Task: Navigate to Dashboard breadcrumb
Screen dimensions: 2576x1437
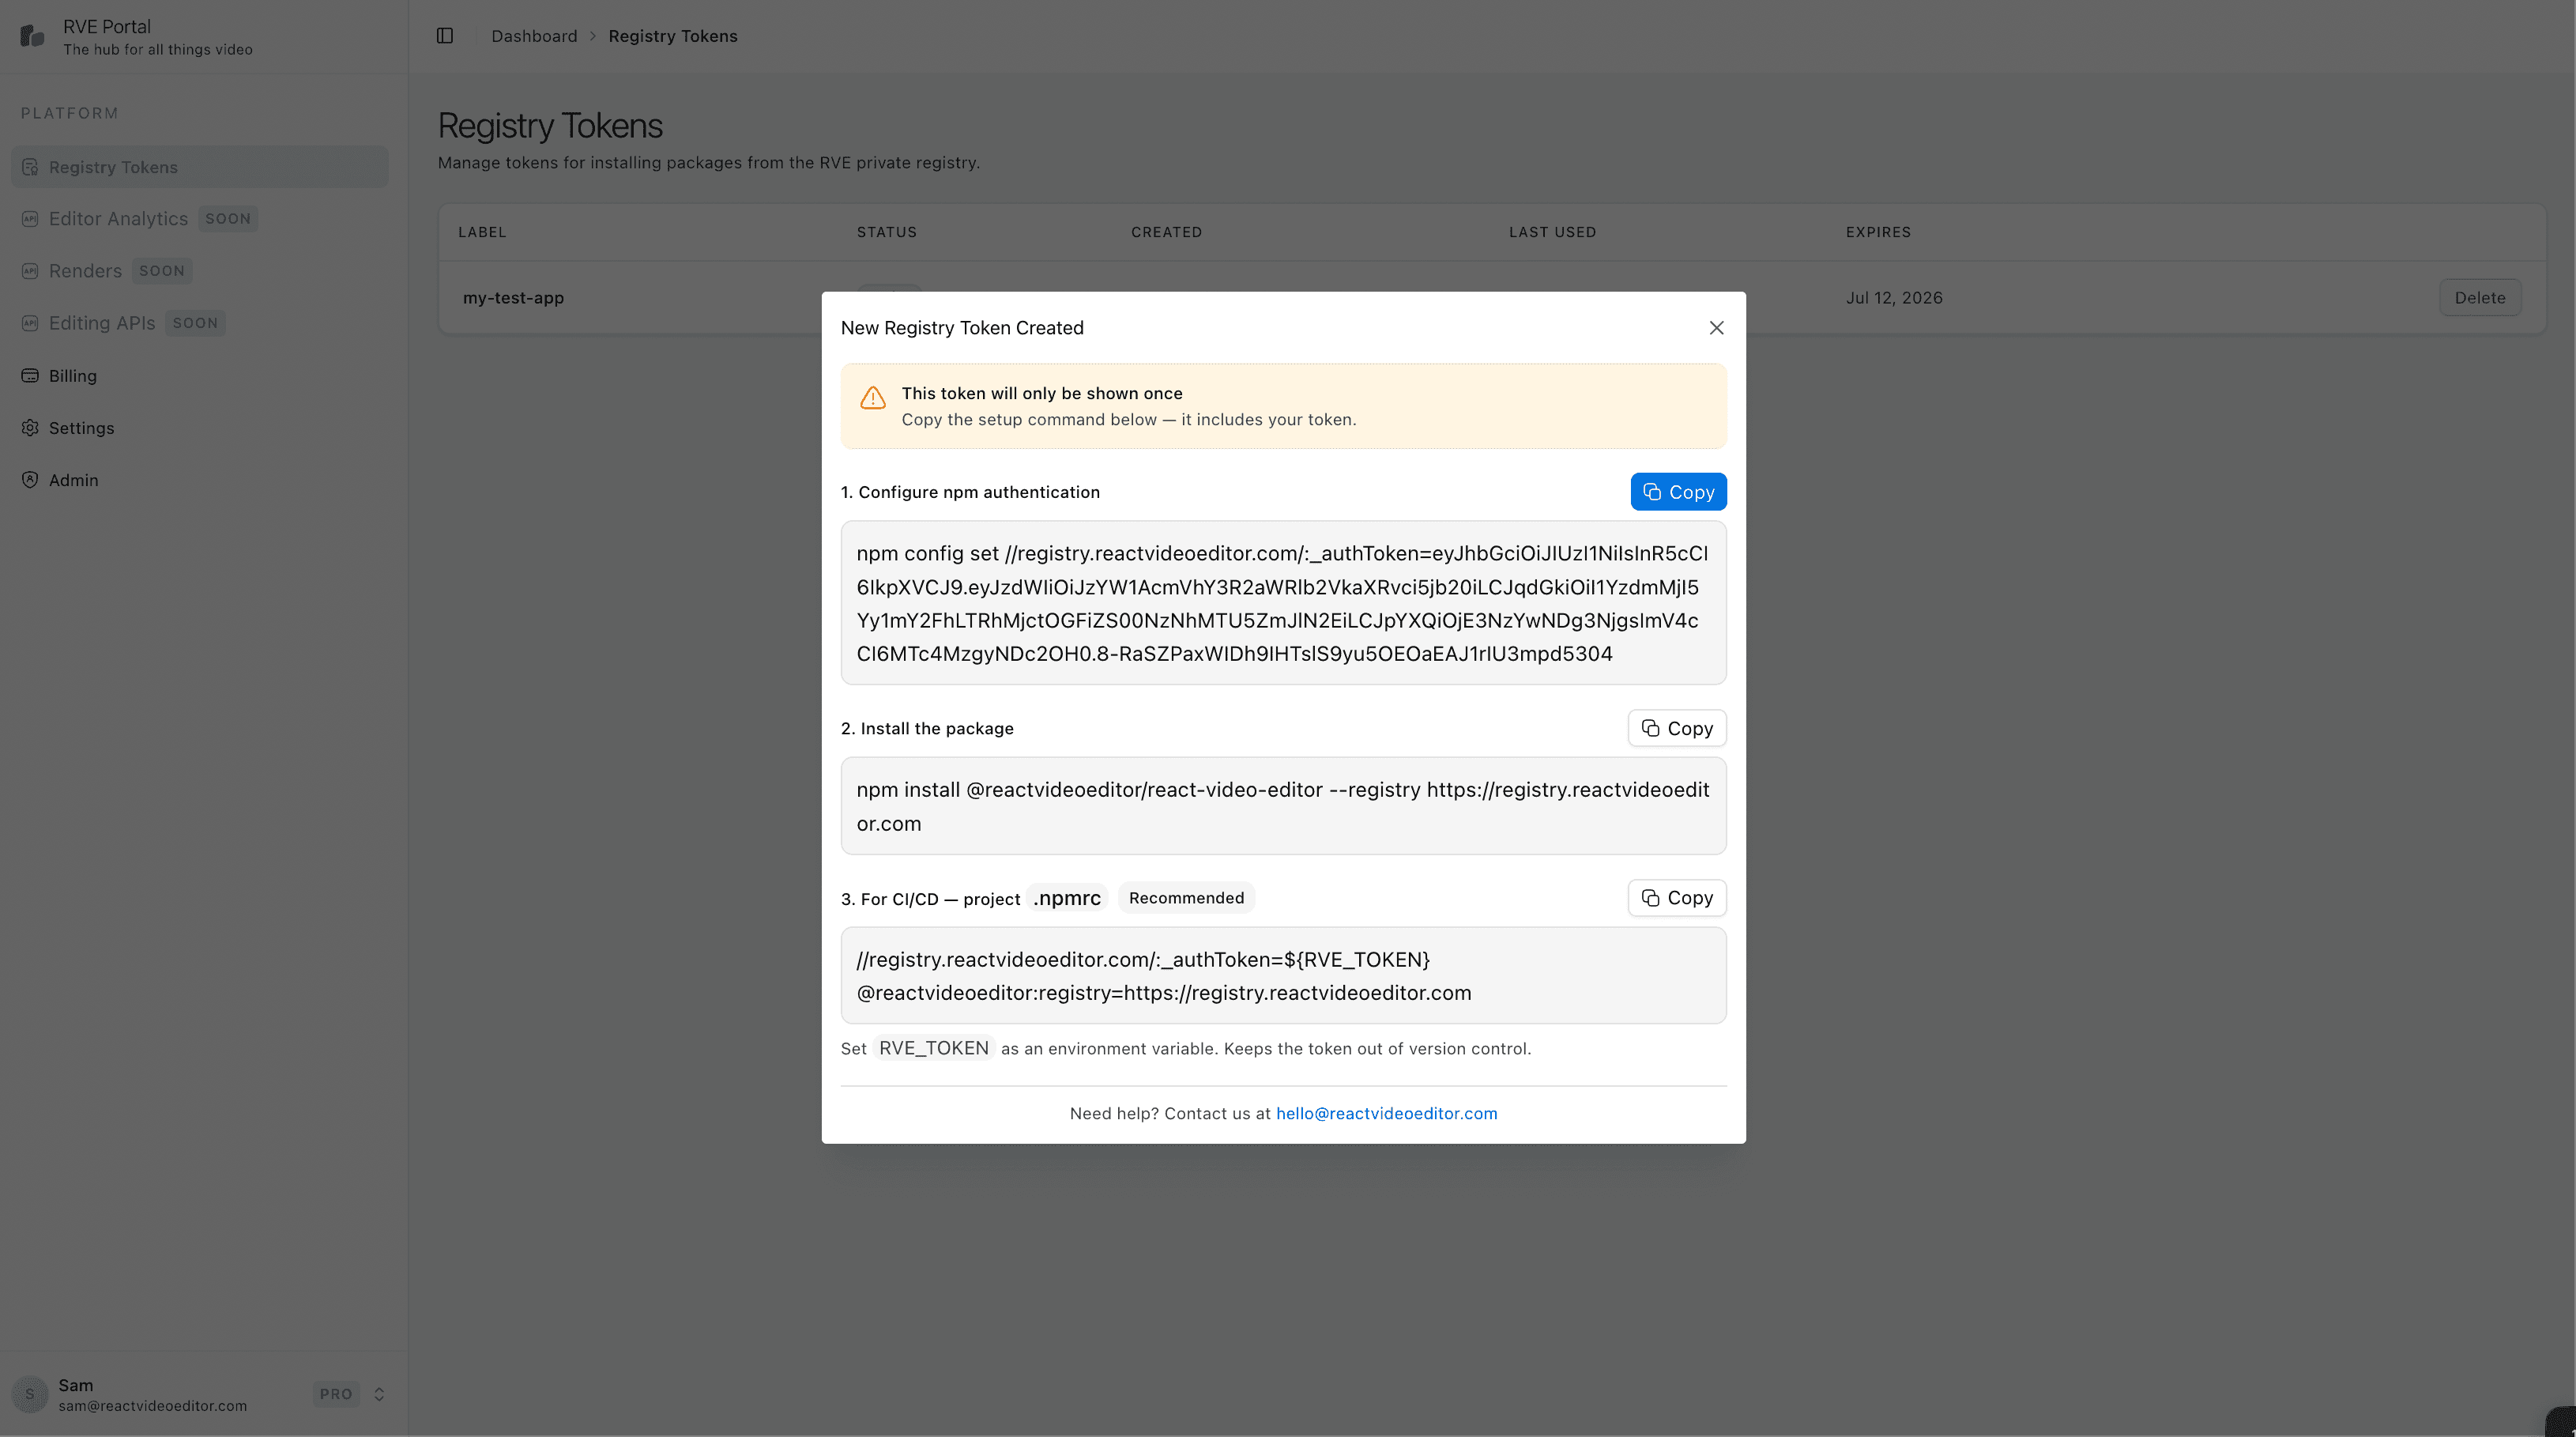Action: (534, 35)
